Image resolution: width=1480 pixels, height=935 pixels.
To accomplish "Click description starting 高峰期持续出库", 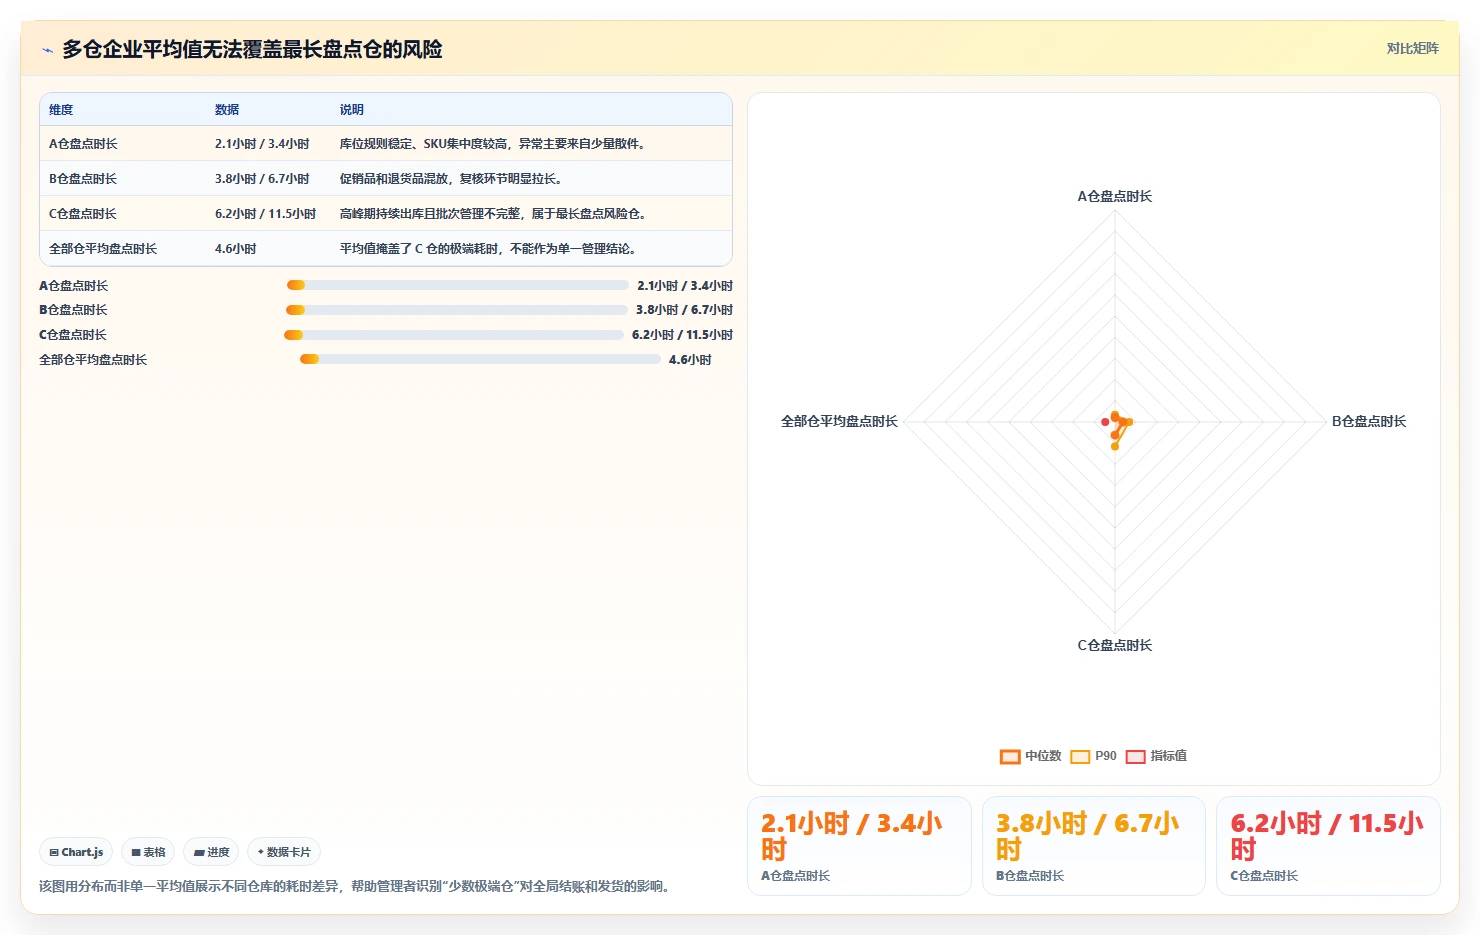I will (x=495, y=214).
